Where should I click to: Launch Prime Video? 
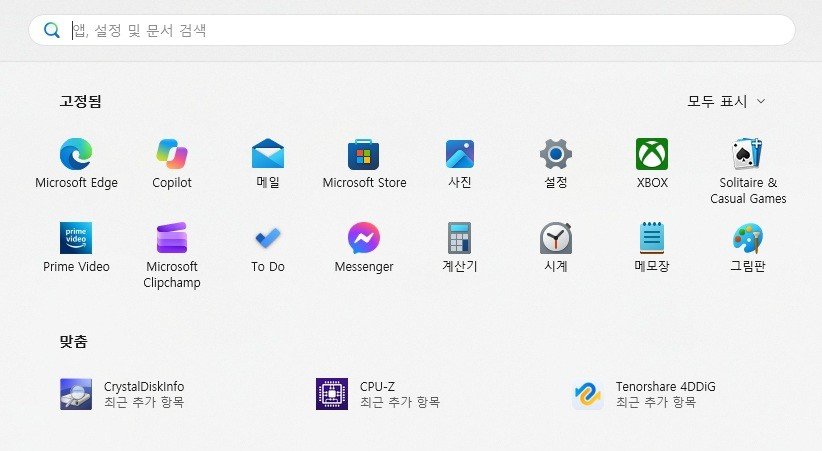[76, 238]
